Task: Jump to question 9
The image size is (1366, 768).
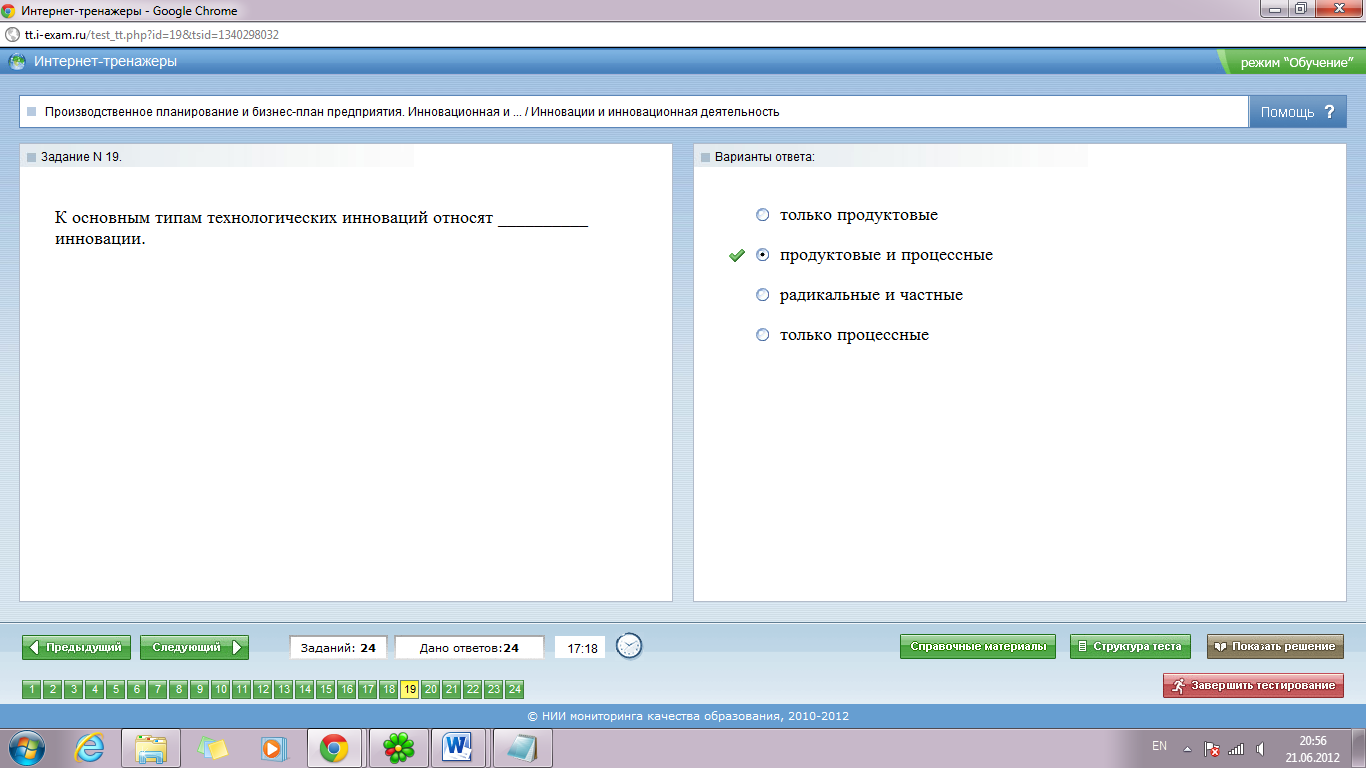Action: click(x=200, y=689)
